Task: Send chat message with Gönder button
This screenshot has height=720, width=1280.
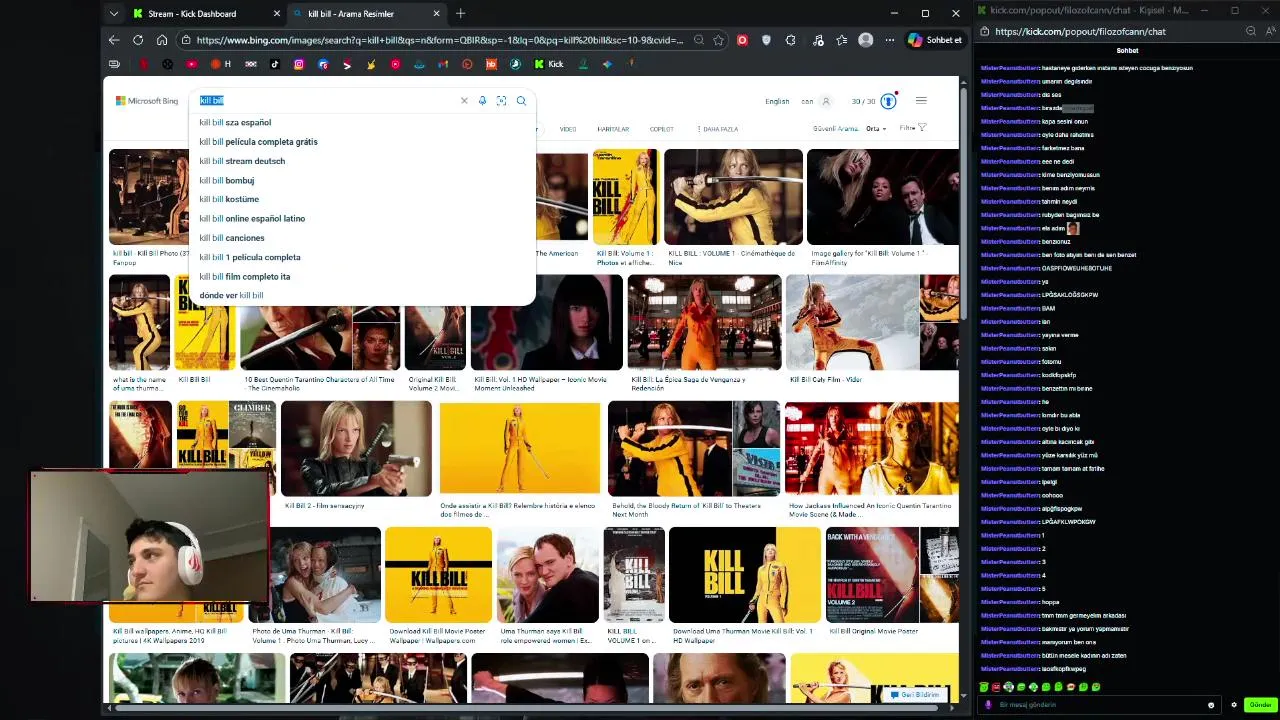Action: coord(1260,705)
